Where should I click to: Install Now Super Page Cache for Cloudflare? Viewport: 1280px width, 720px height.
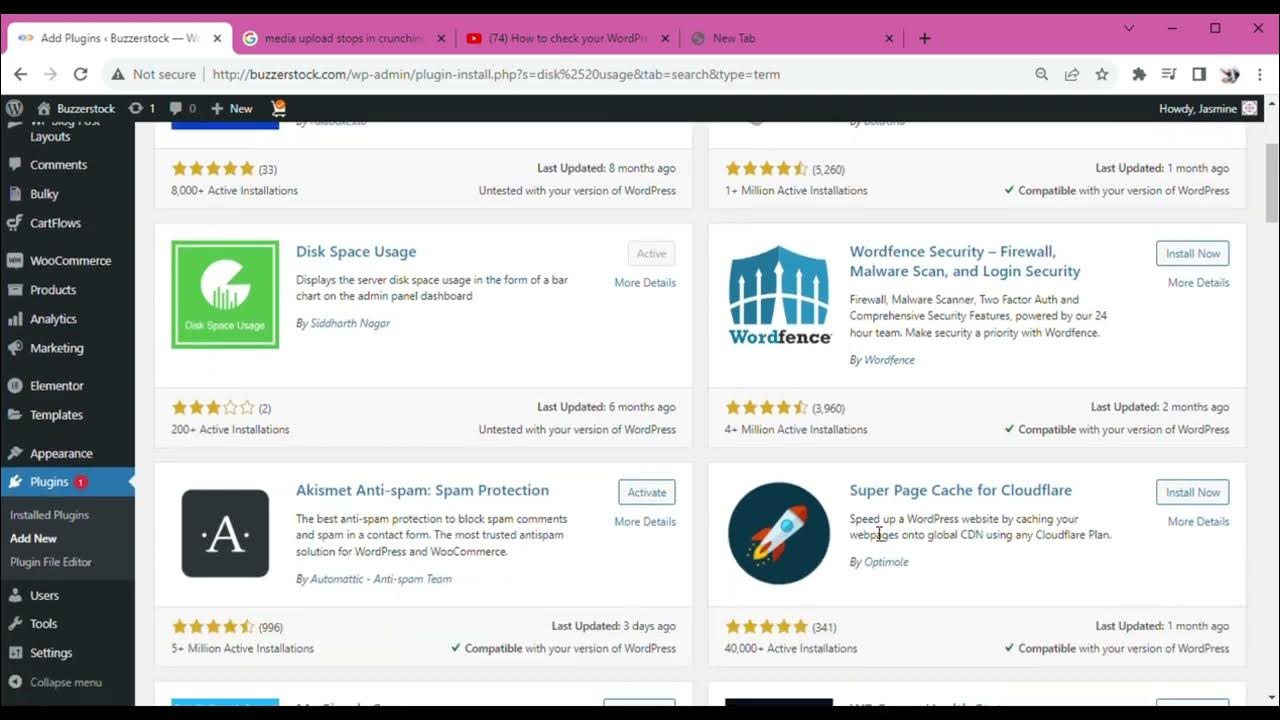pos(1193,492)
